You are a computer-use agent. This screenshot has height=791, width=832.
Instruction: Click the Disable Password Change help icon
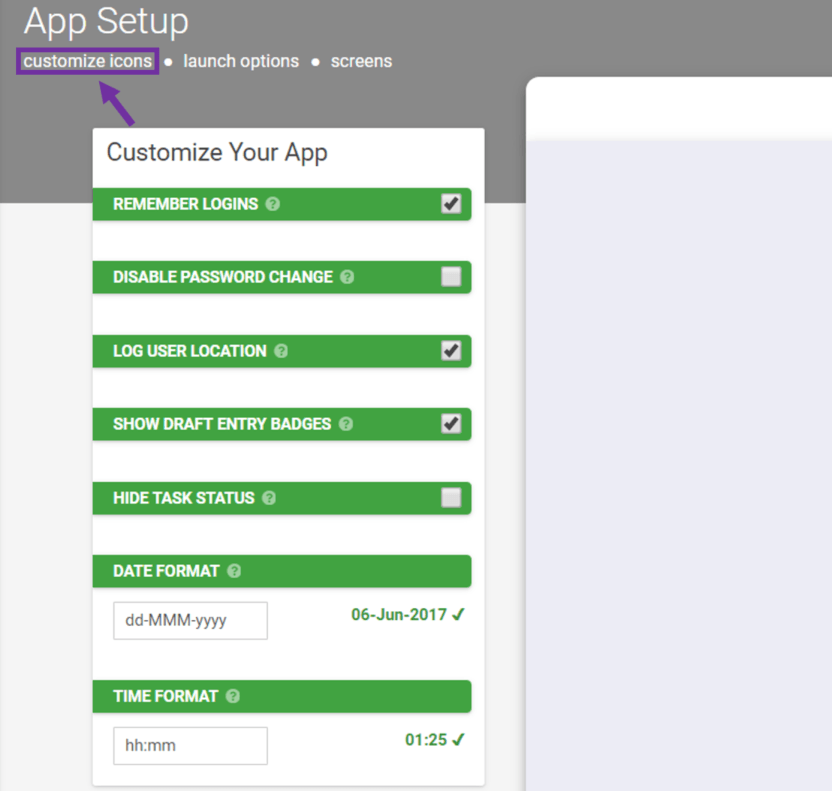347,277
